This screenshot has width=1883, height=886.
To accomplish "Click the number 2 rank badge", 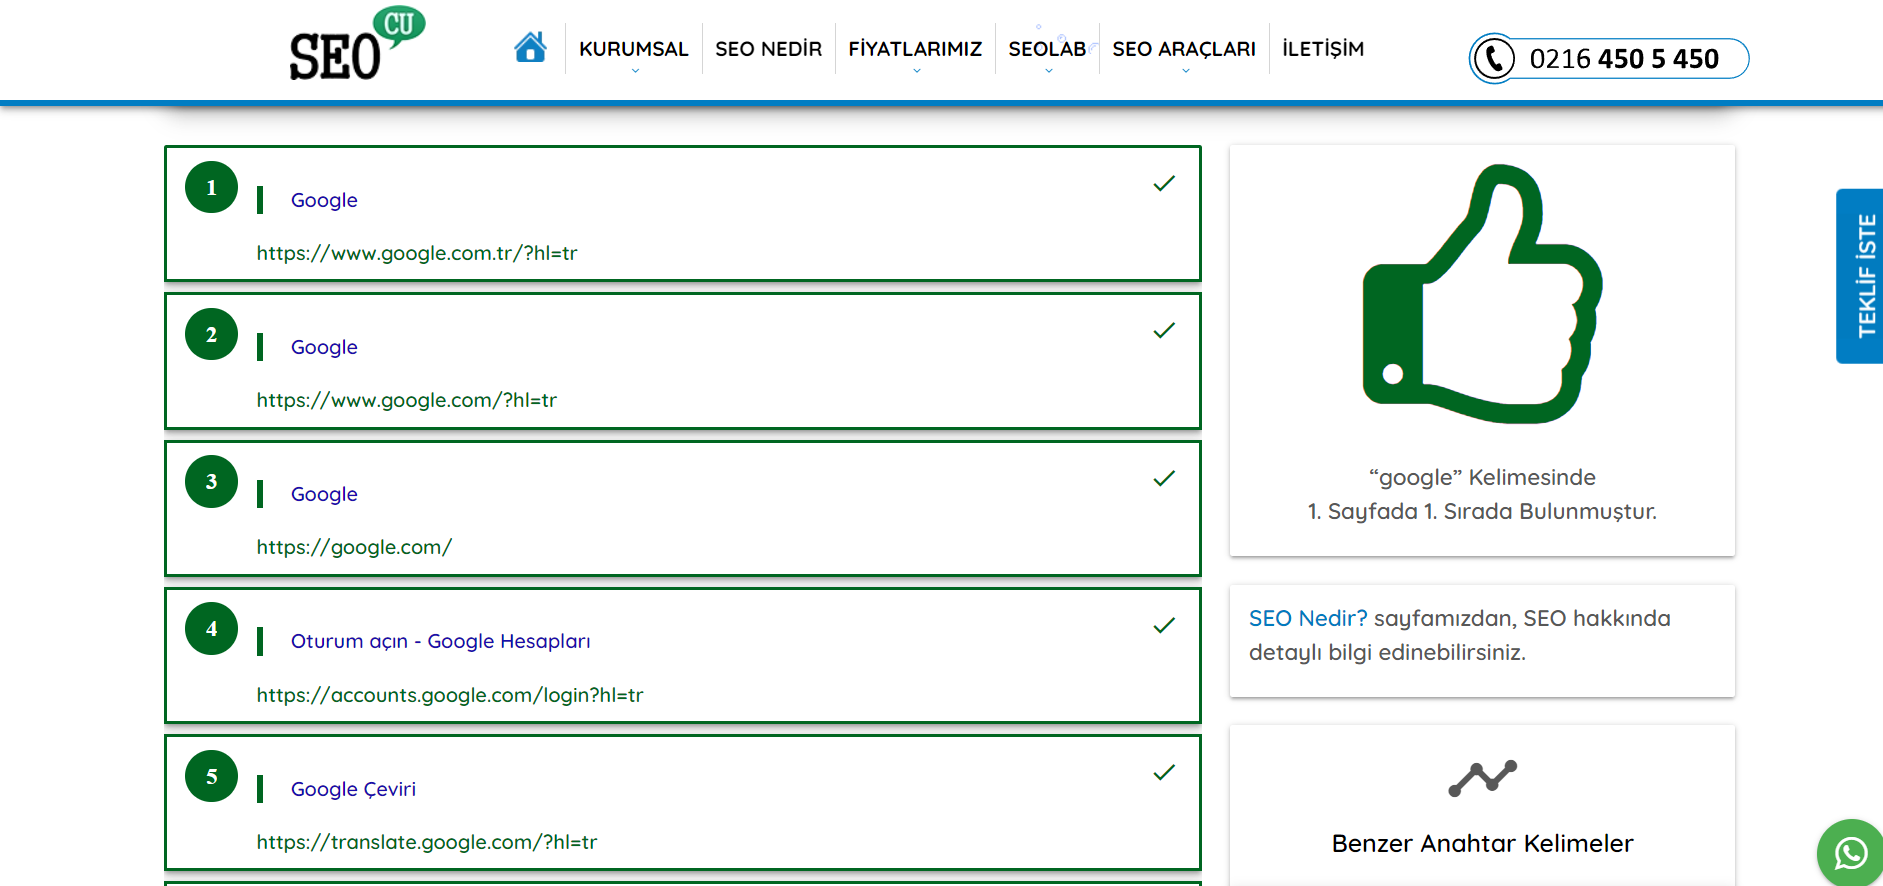I will 211,334.
